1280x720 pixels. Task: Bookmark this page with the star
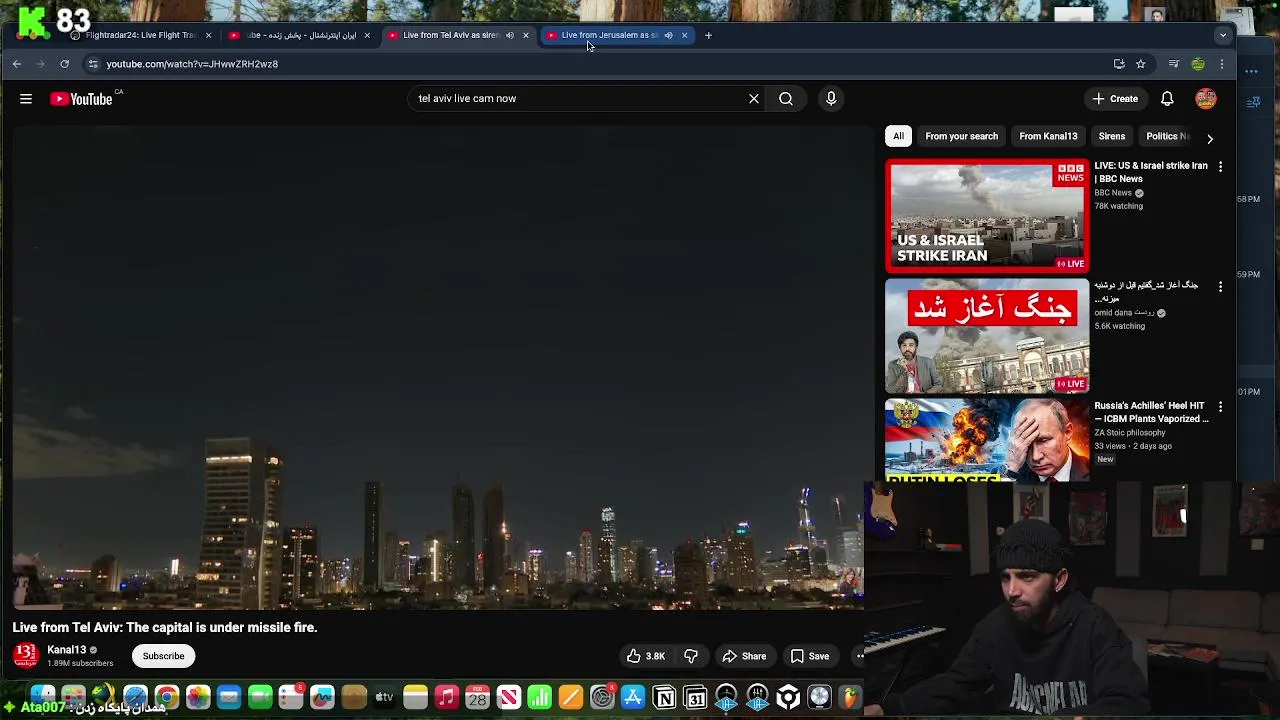coord(1141,64)
